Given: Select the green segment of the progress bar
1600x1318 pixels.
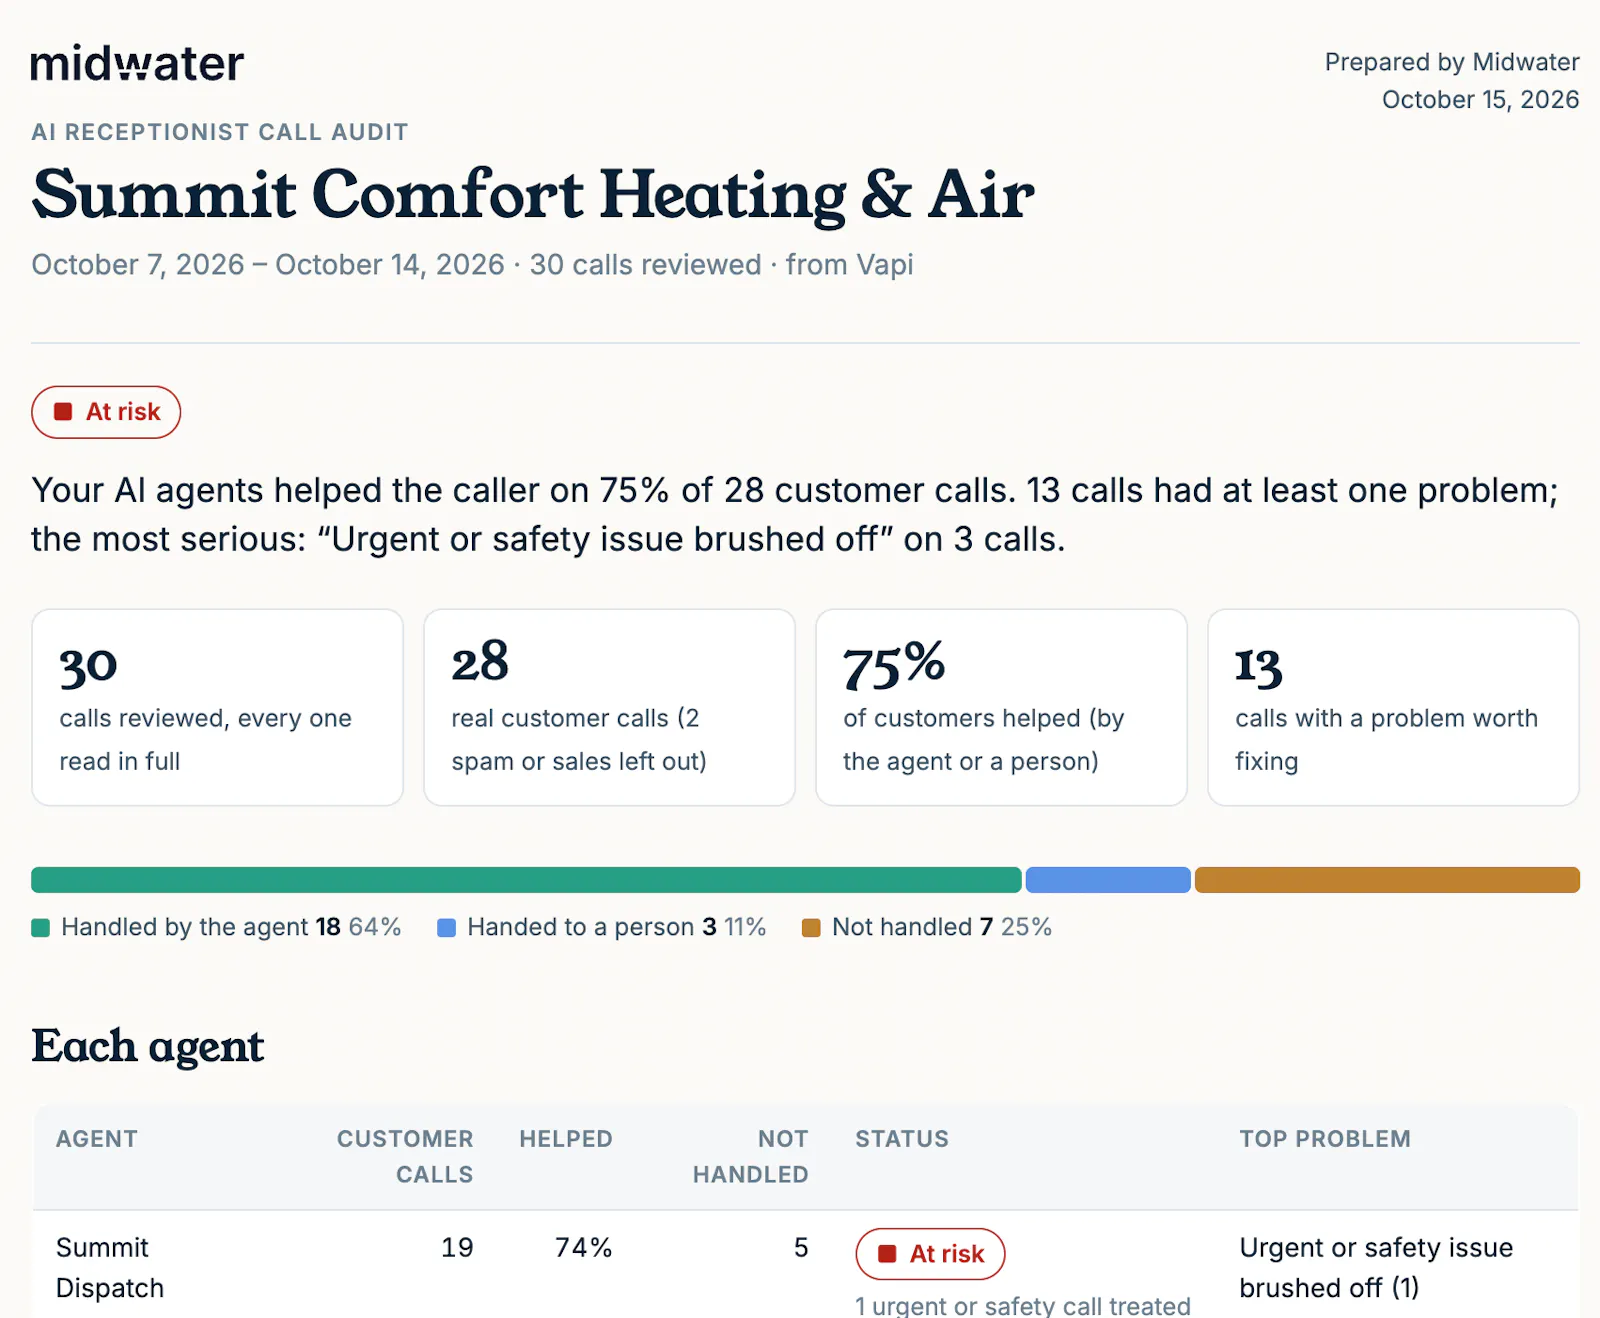Looking at the screenshot, I should tap(526, 880).
